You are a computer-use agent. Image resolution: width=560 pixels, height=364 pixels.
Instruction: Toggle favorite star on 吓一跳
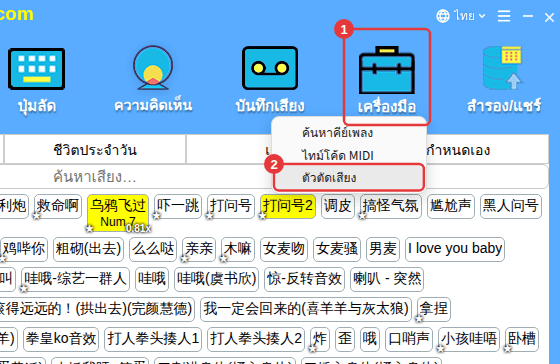click(x=156, y=216)
